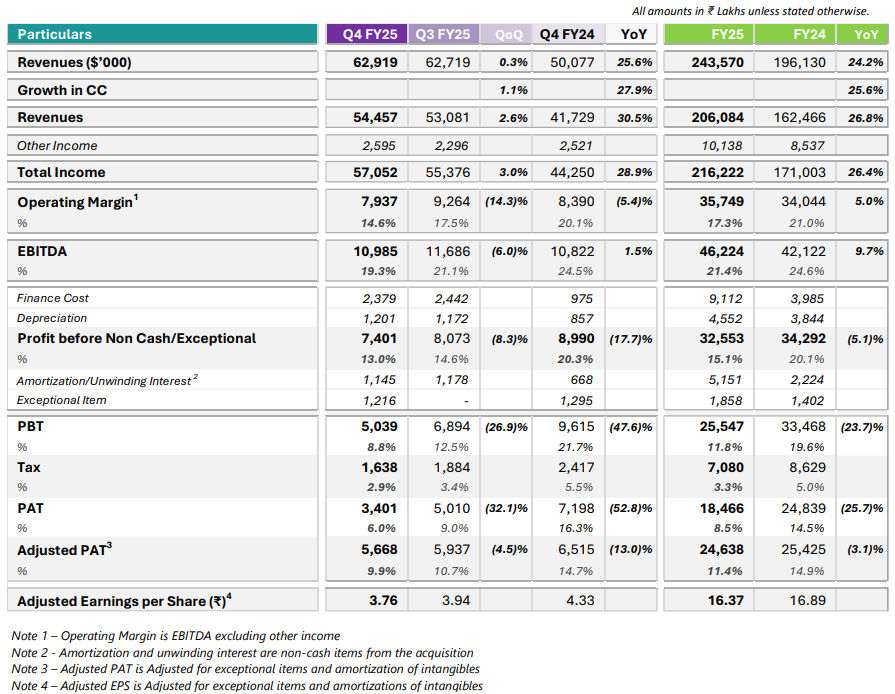Click the 2,379 finance cost cell

point(379,298)
